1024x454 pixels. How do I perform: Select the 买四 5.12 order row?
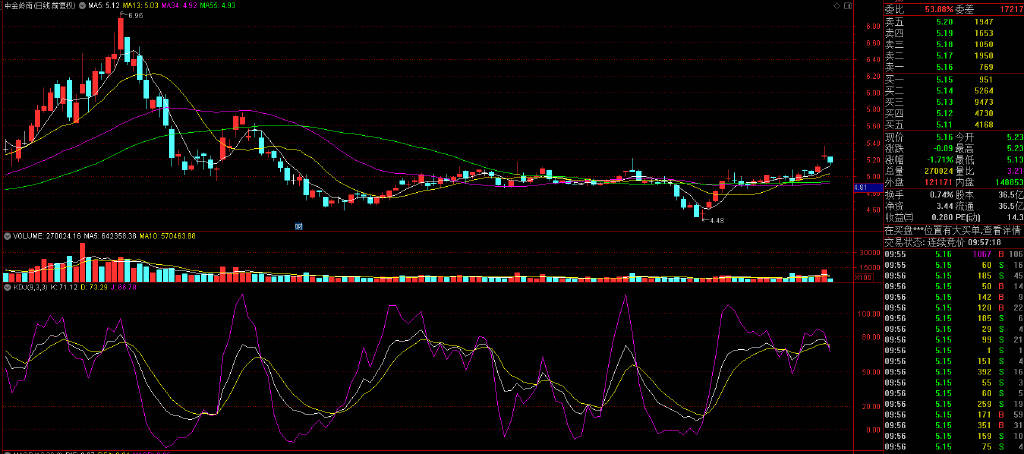953,113
